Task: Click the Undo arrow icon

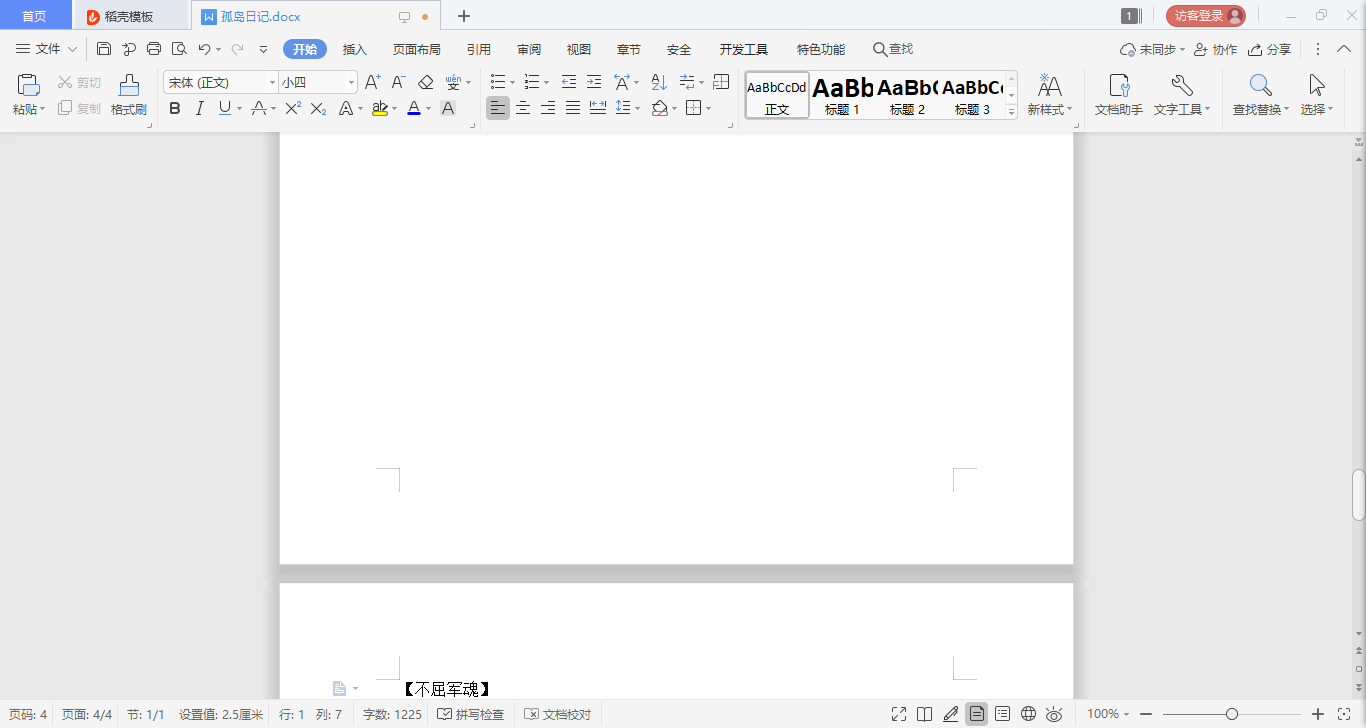Action: coord(204,49)
